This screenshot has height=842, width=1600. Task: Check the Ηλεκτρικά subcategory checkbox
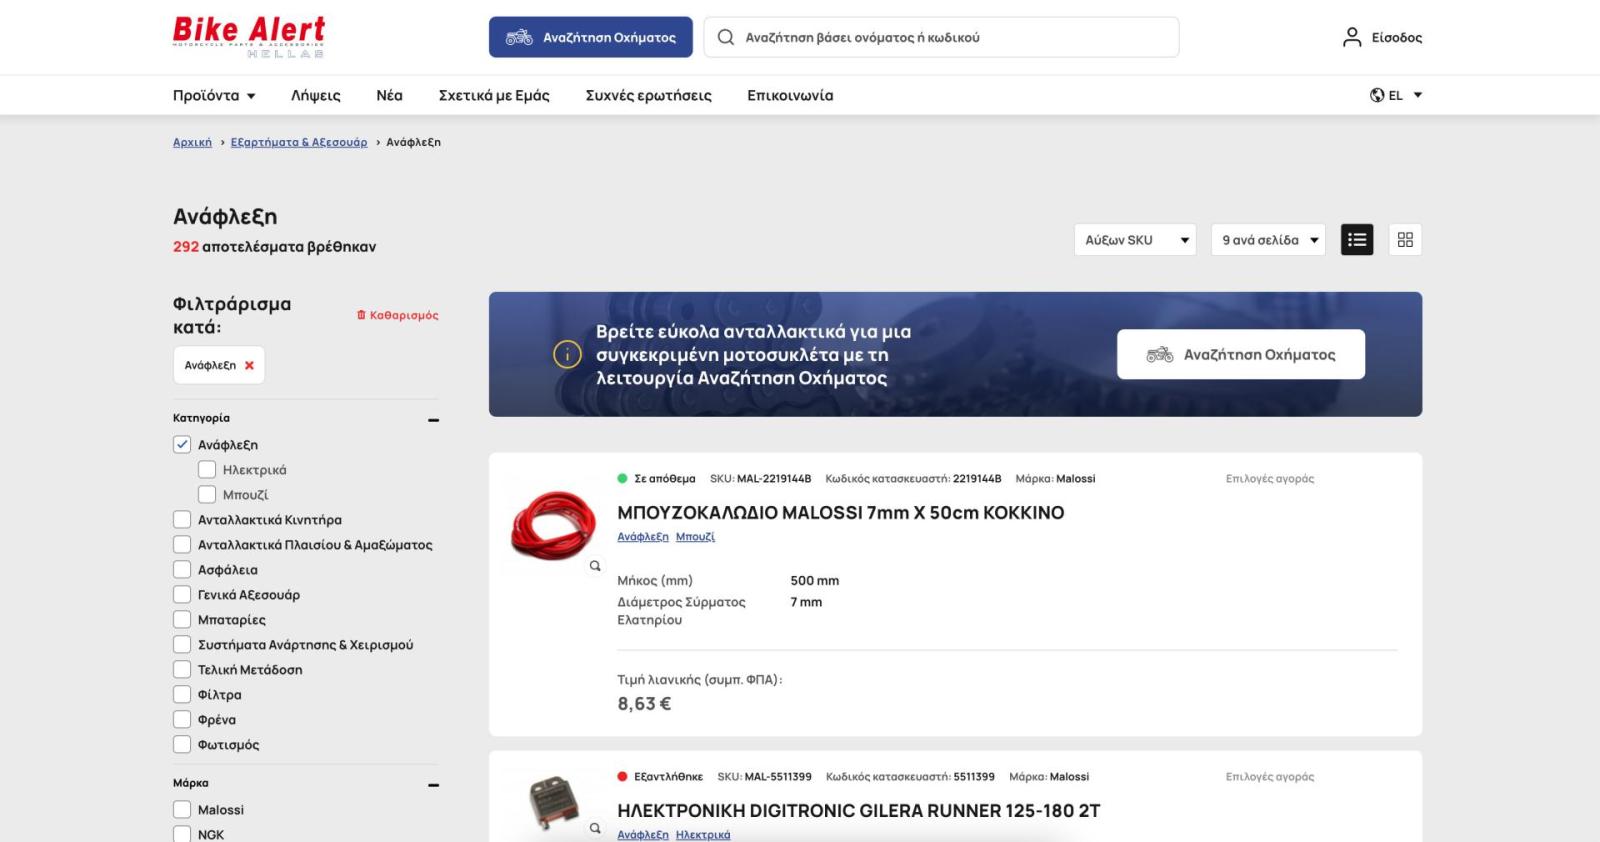click(x=207, y=470)
